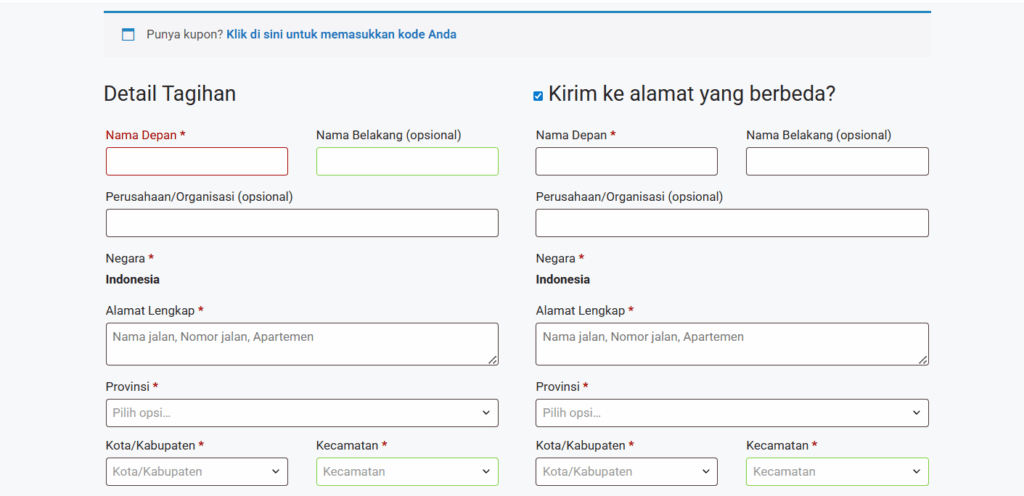Click the shipping address textarea resize handle
This screenshot has height=496, width=1024.
click(x=922, y=360)
